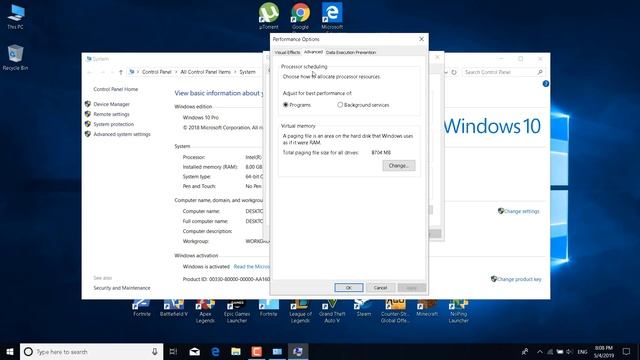Show hidden icons chevron in system tray
Viewport: 640px width, 360px height.
[x=540, y=351]
